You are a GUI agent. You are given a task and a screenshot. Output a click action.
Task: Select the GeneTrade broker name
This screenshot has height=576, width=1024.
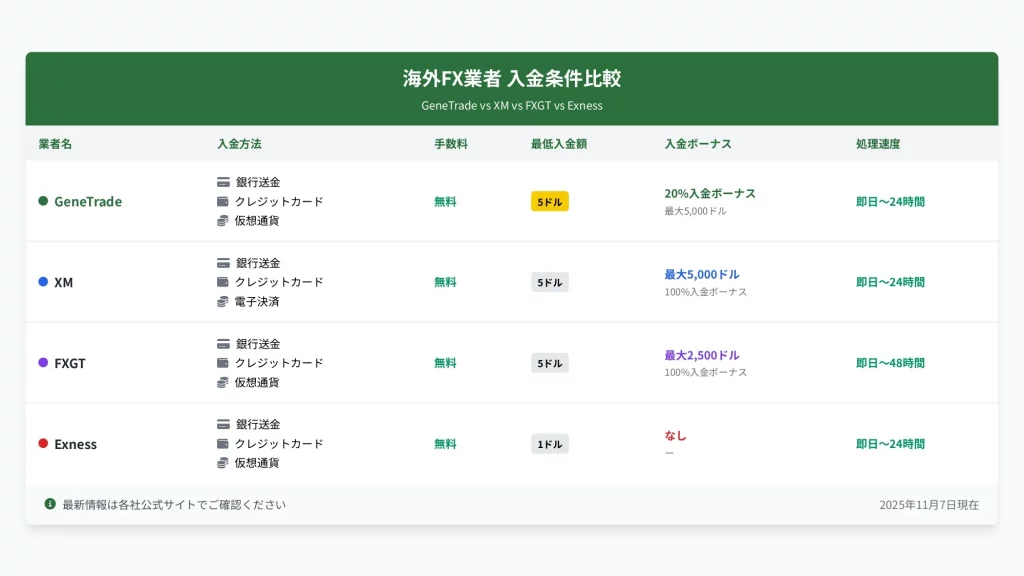(88, 201)
